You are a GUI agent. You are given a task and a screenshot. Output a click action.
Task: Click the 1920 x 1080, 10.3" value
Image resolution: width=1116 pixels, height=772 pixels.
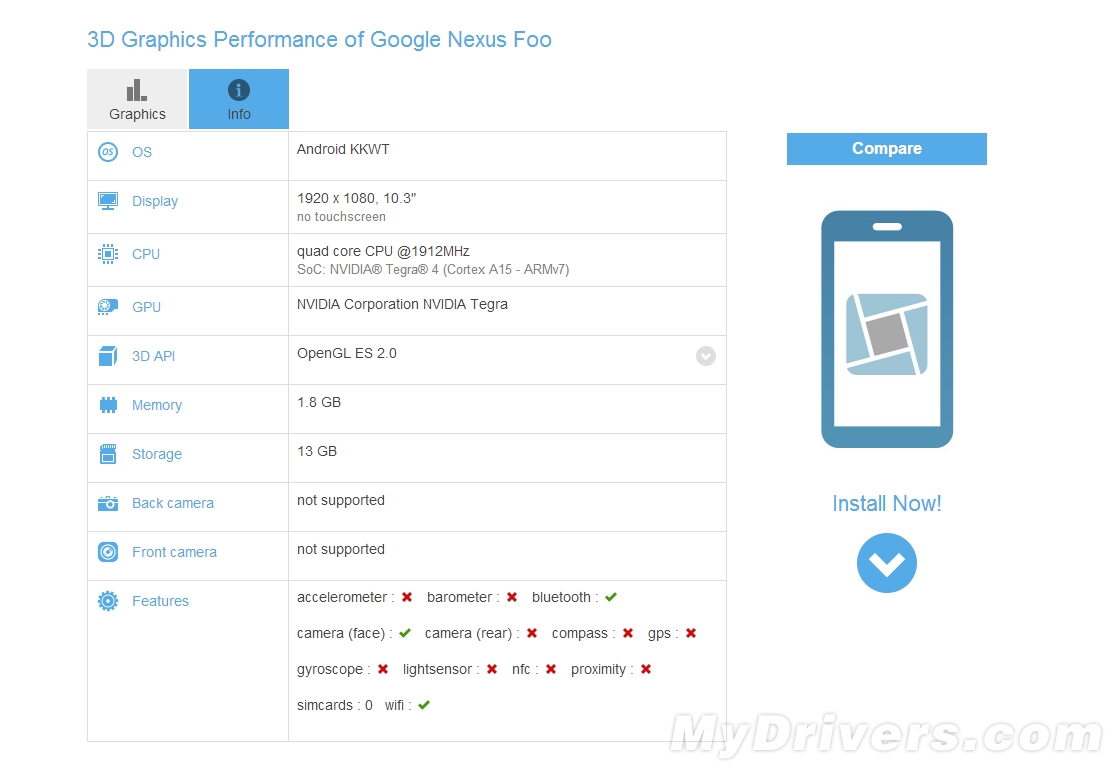(x=357, y=199)
